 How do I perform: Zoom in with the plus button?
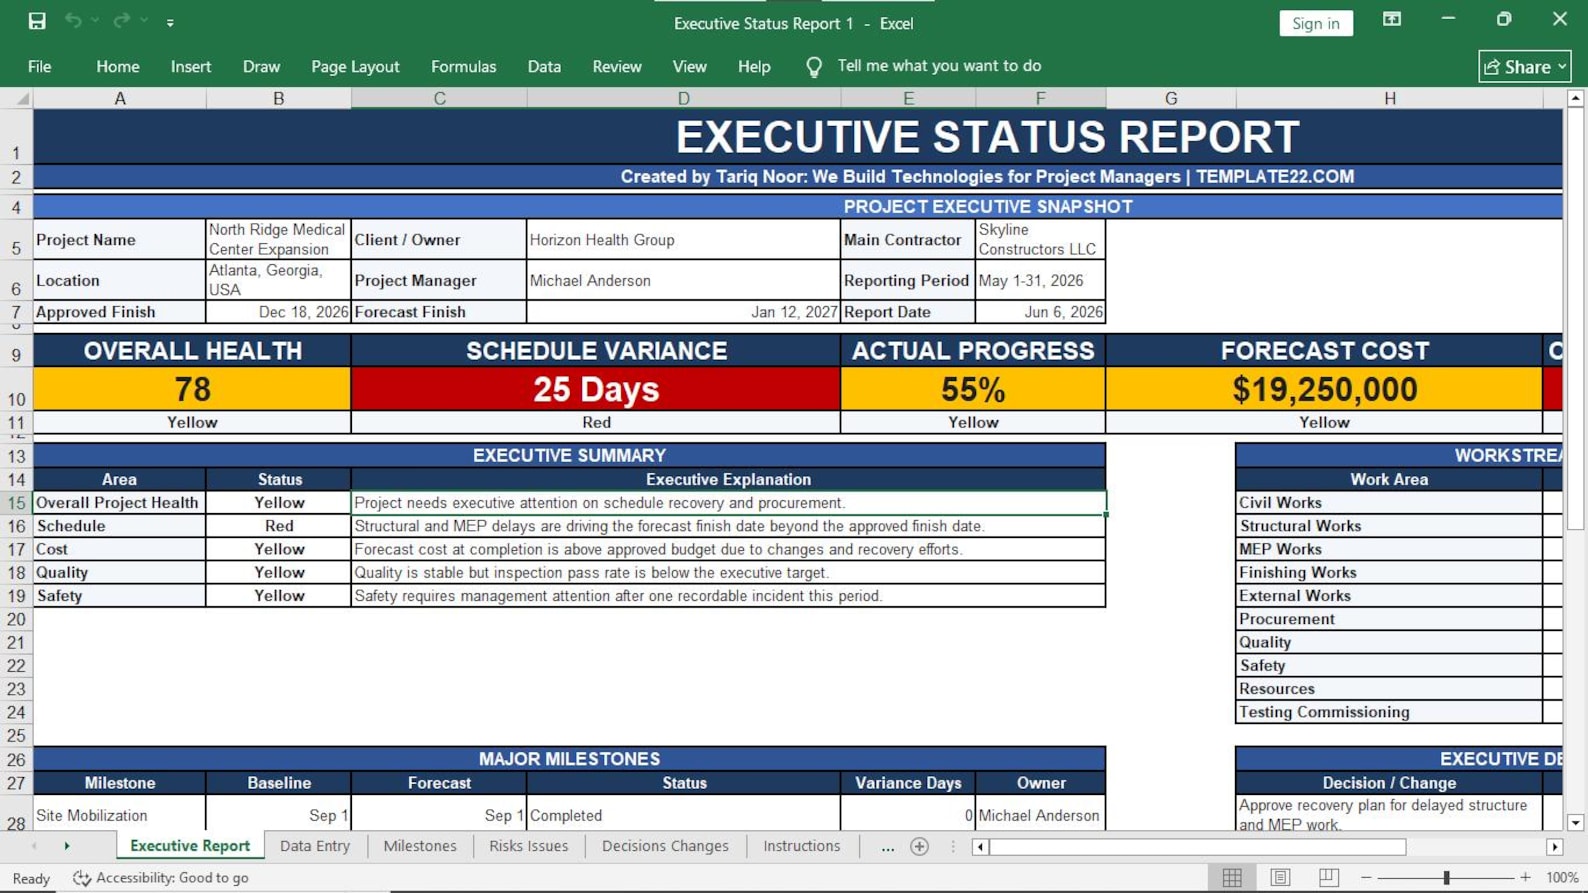pyautogui.click(x=1525, y=877)
